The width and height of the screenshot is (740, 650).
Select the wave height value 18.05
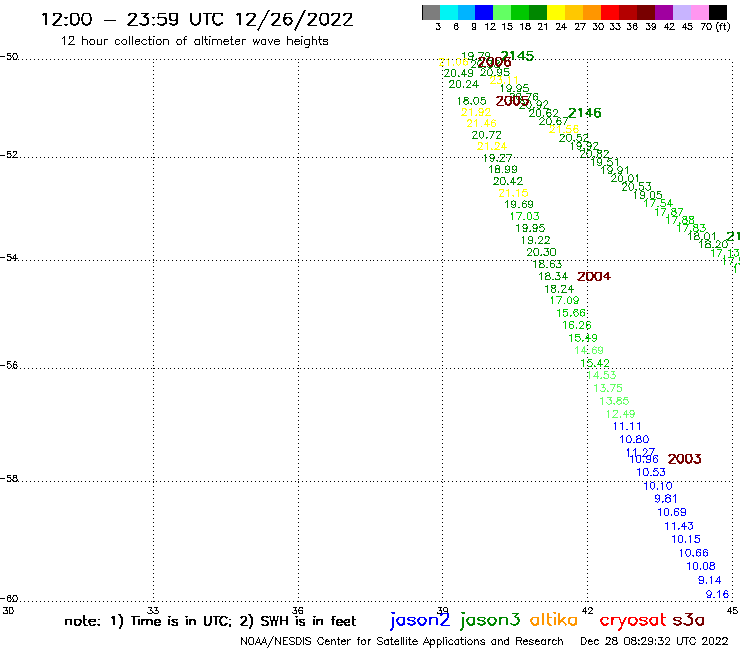pos(471,101)
